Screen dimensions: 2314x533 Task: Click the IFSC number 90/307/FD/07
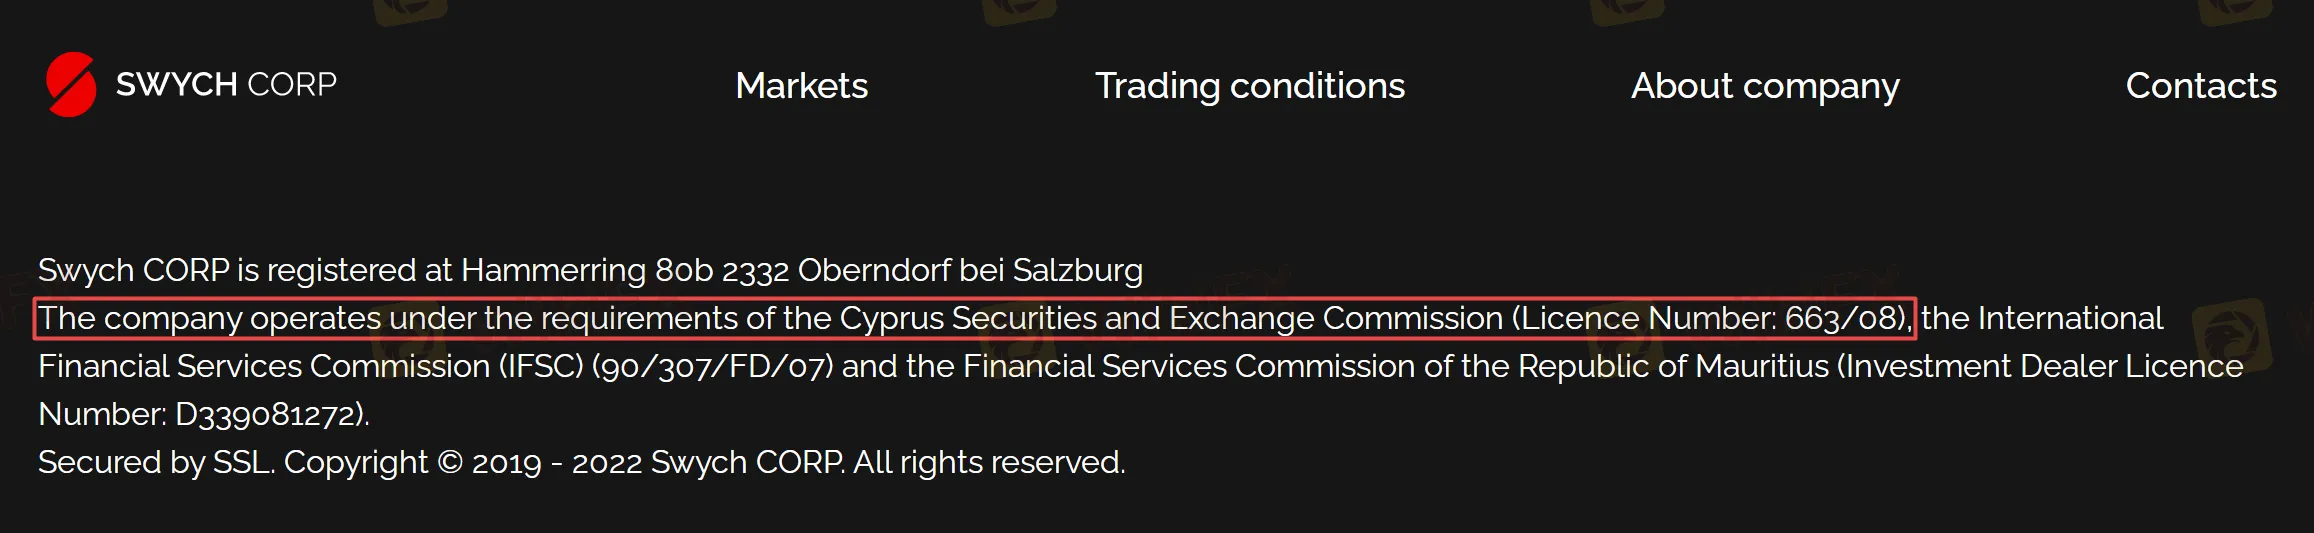coord(712,366)
